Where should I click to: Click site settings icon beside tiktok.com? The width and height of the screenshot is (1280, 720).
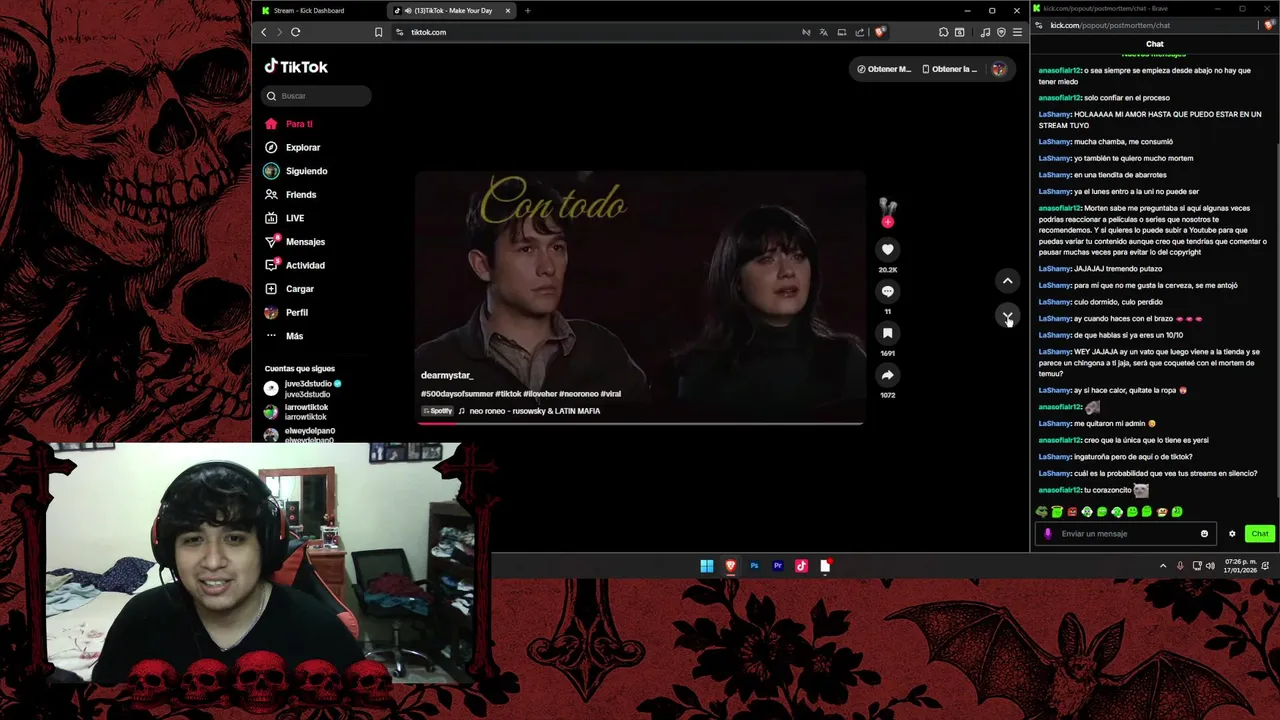pos(400,32)
